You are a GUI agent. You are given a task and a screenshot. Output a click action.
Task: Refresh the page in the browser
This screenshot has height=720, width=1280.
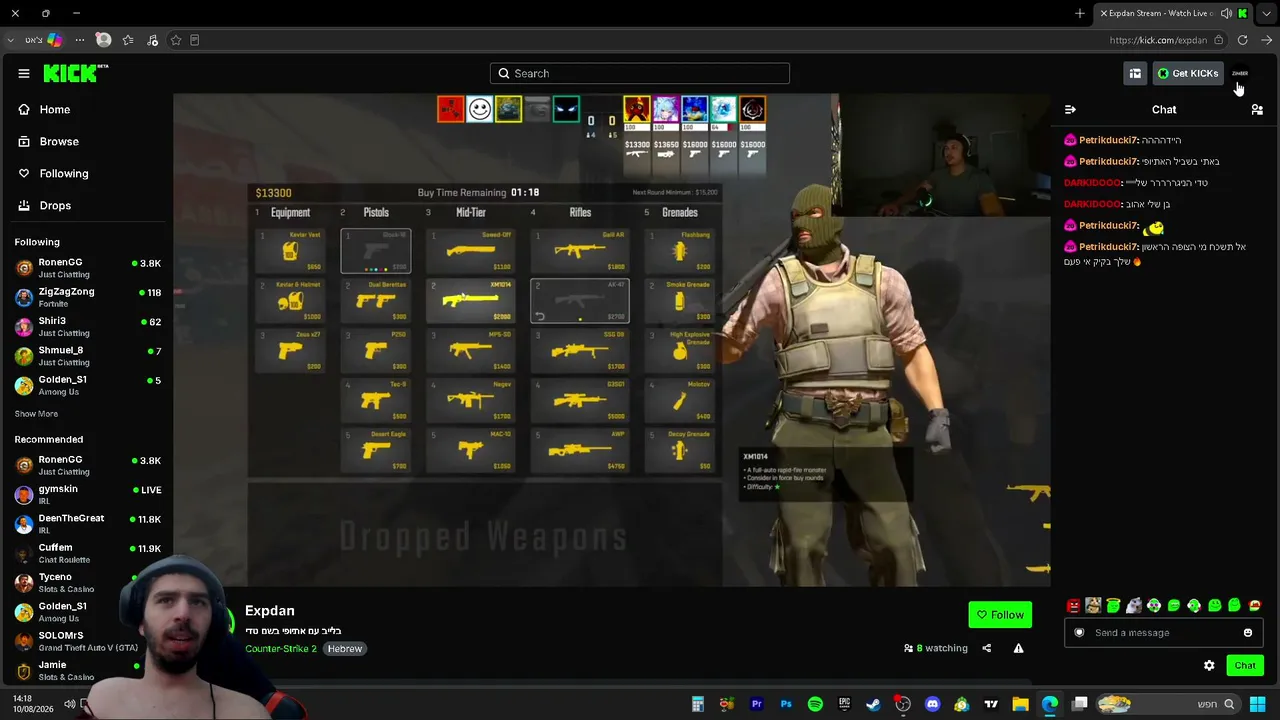click(1242, 40)
